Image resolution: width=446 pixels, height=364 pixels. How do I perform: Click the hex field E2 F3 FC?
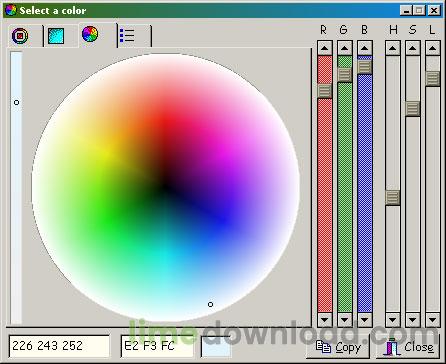coord(157,346)
